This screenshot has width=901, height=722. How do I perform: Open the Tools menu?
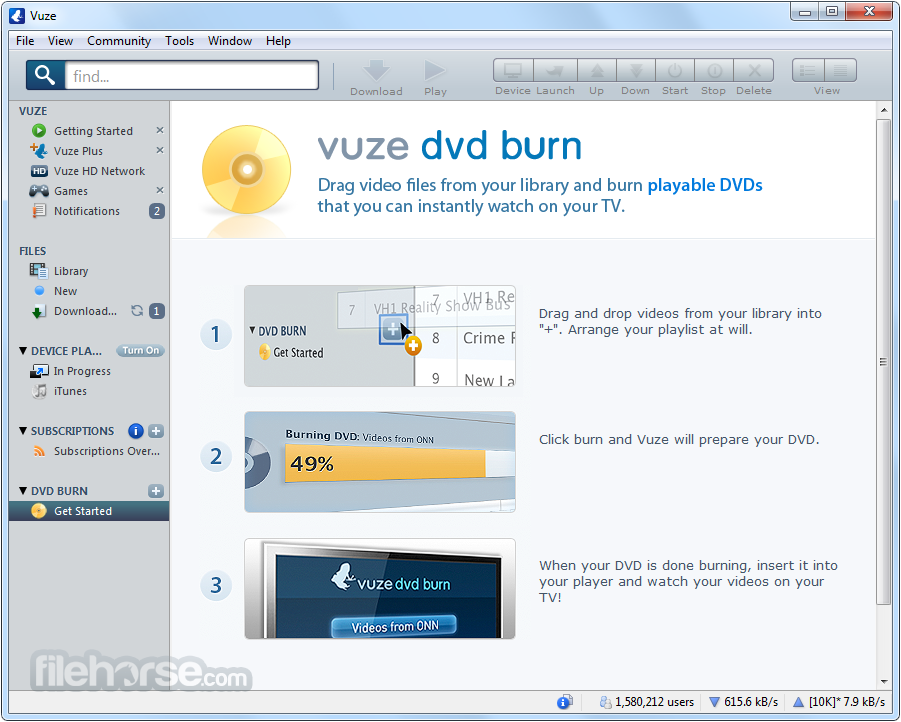coord(180,41)
